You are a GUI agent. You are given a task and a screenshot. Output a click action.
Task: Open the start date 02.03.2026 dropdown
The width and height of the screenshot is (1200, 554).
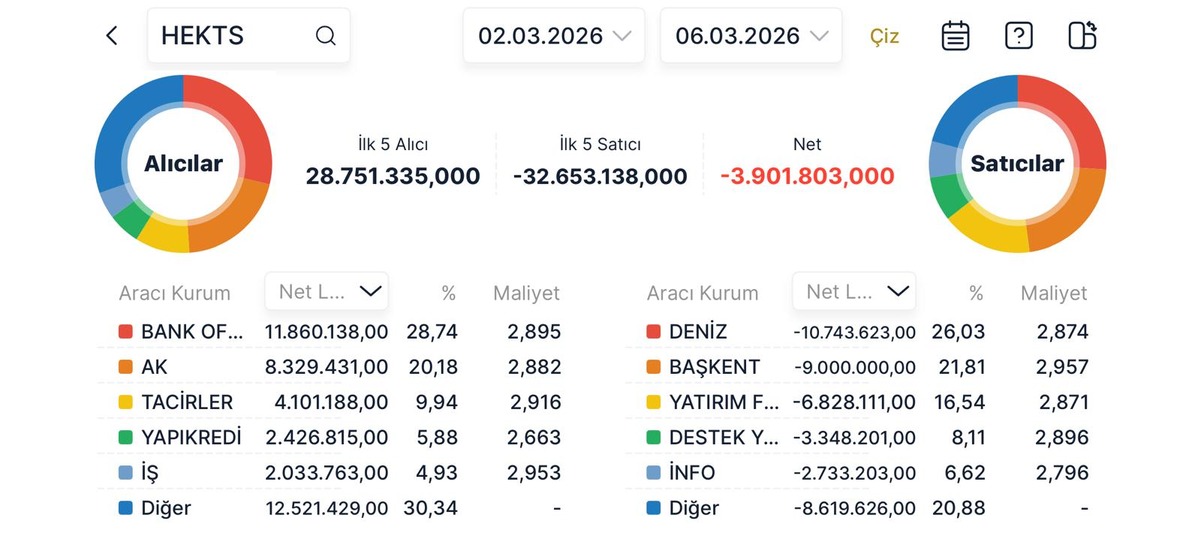(554, 36)
